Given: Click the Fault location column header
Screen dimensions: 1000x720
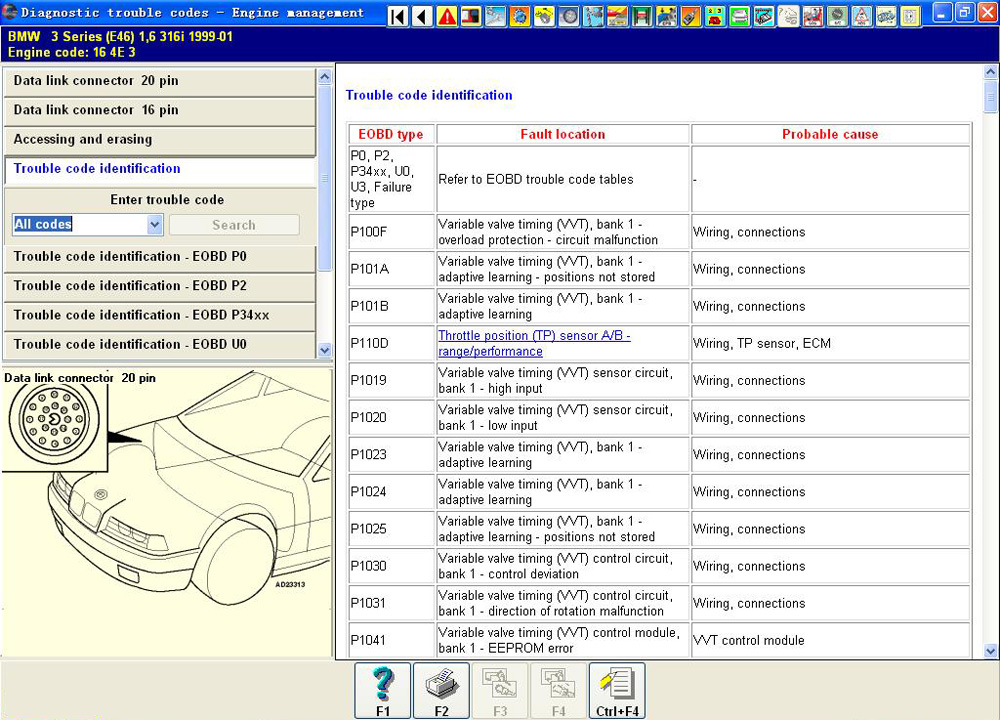Looking at the screenshot, I should (562, 134).
